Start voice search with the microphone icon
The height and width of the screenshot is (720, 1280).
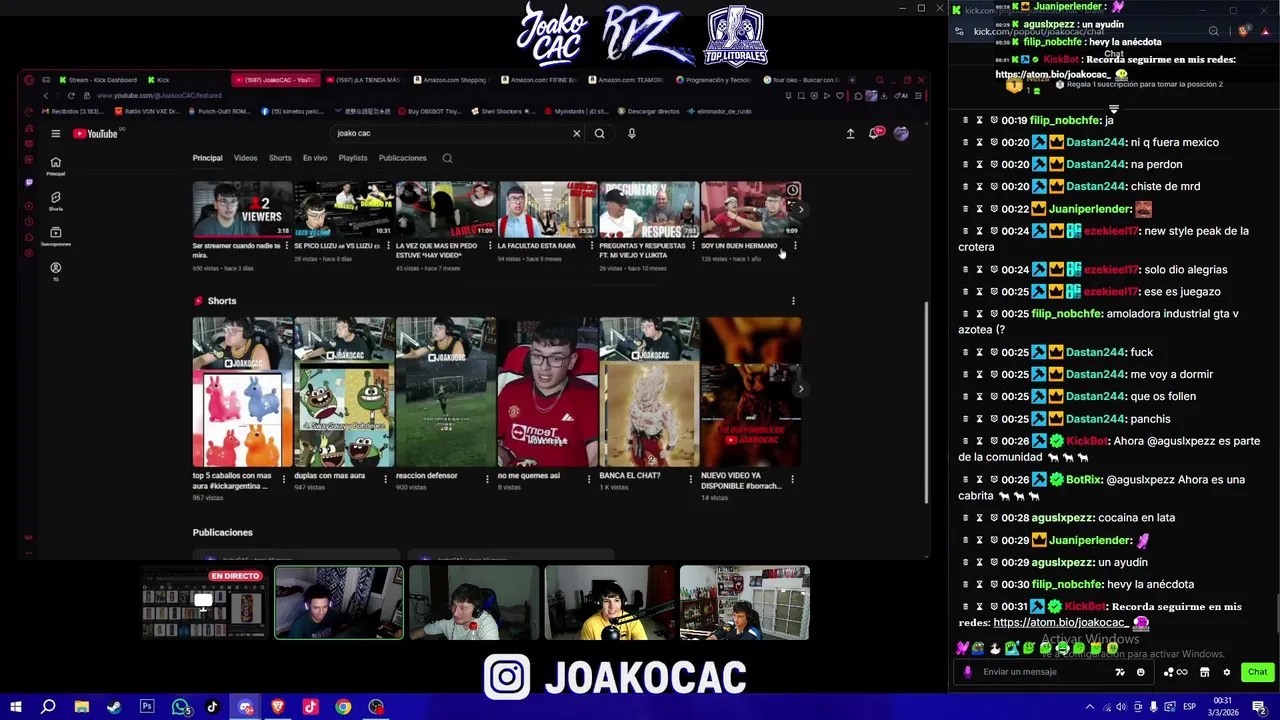(631, 133)
